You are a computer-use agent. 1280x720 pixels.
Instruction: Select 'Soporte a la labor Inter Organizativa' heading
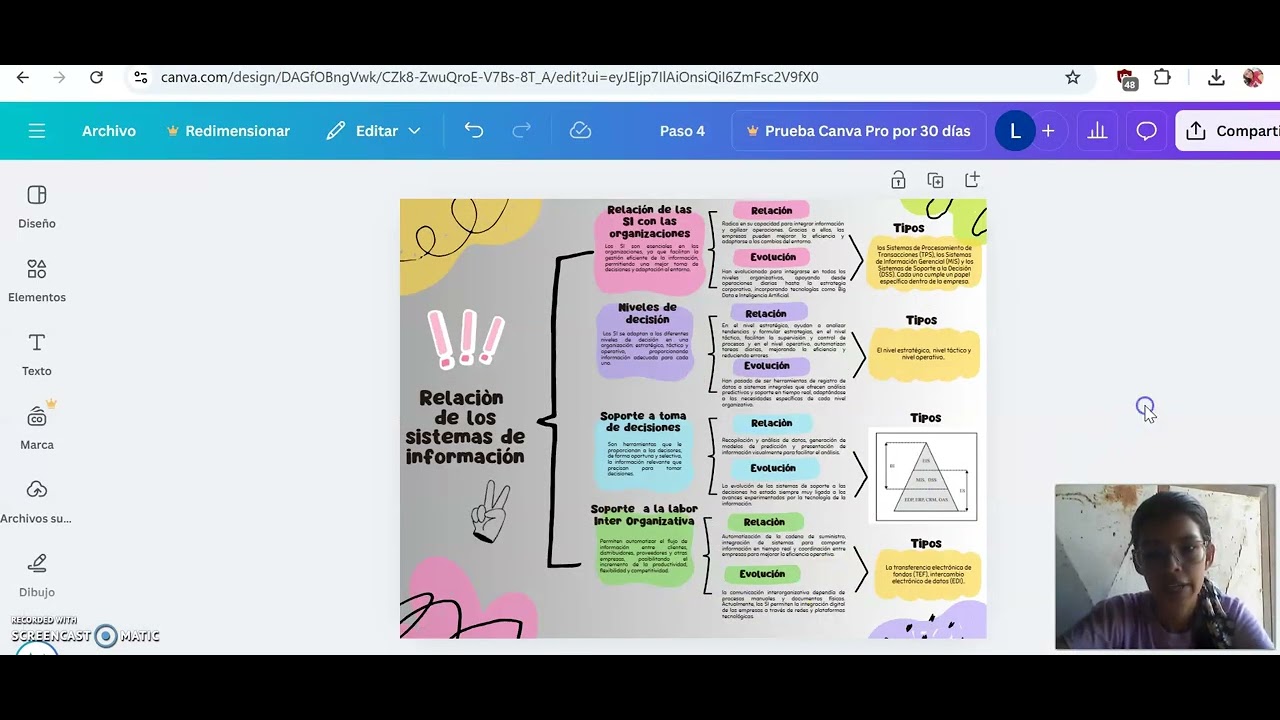pos(644,515)
